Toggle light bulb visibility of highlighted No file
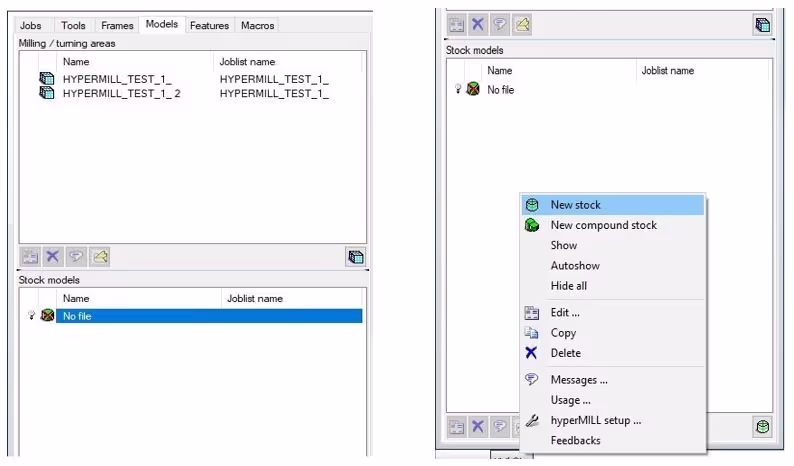794x466 pixels. 31,316
